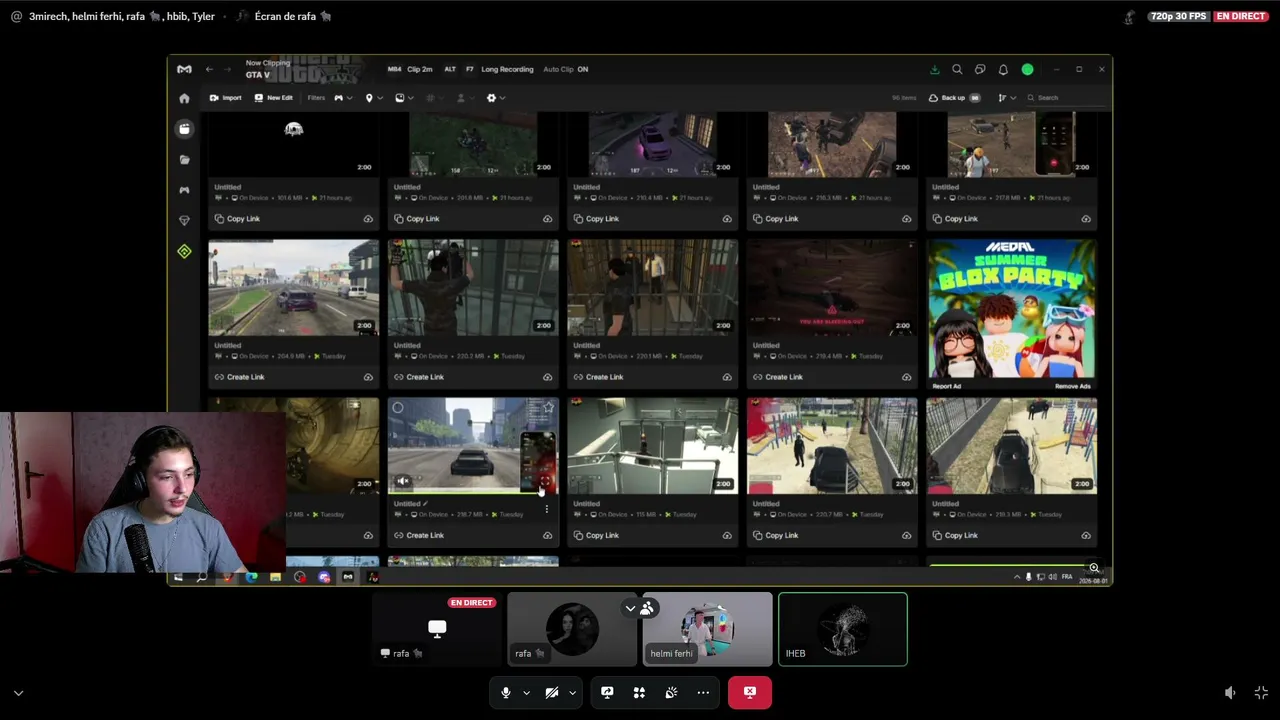This screenshot has height=720, width=1280.
Task: Open the Medal search magnifier icon
Action: [x=957, y=70]
